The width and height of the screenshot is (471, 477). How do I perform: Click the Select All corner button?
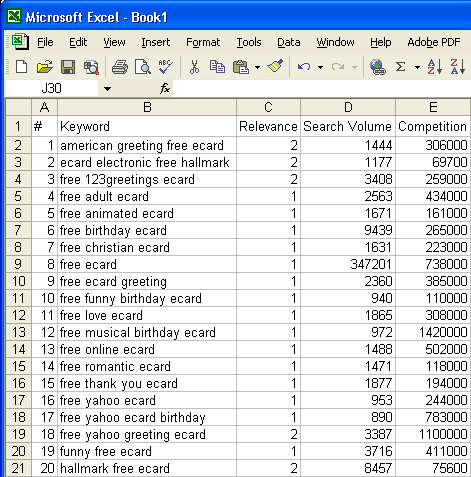[19, 107]
